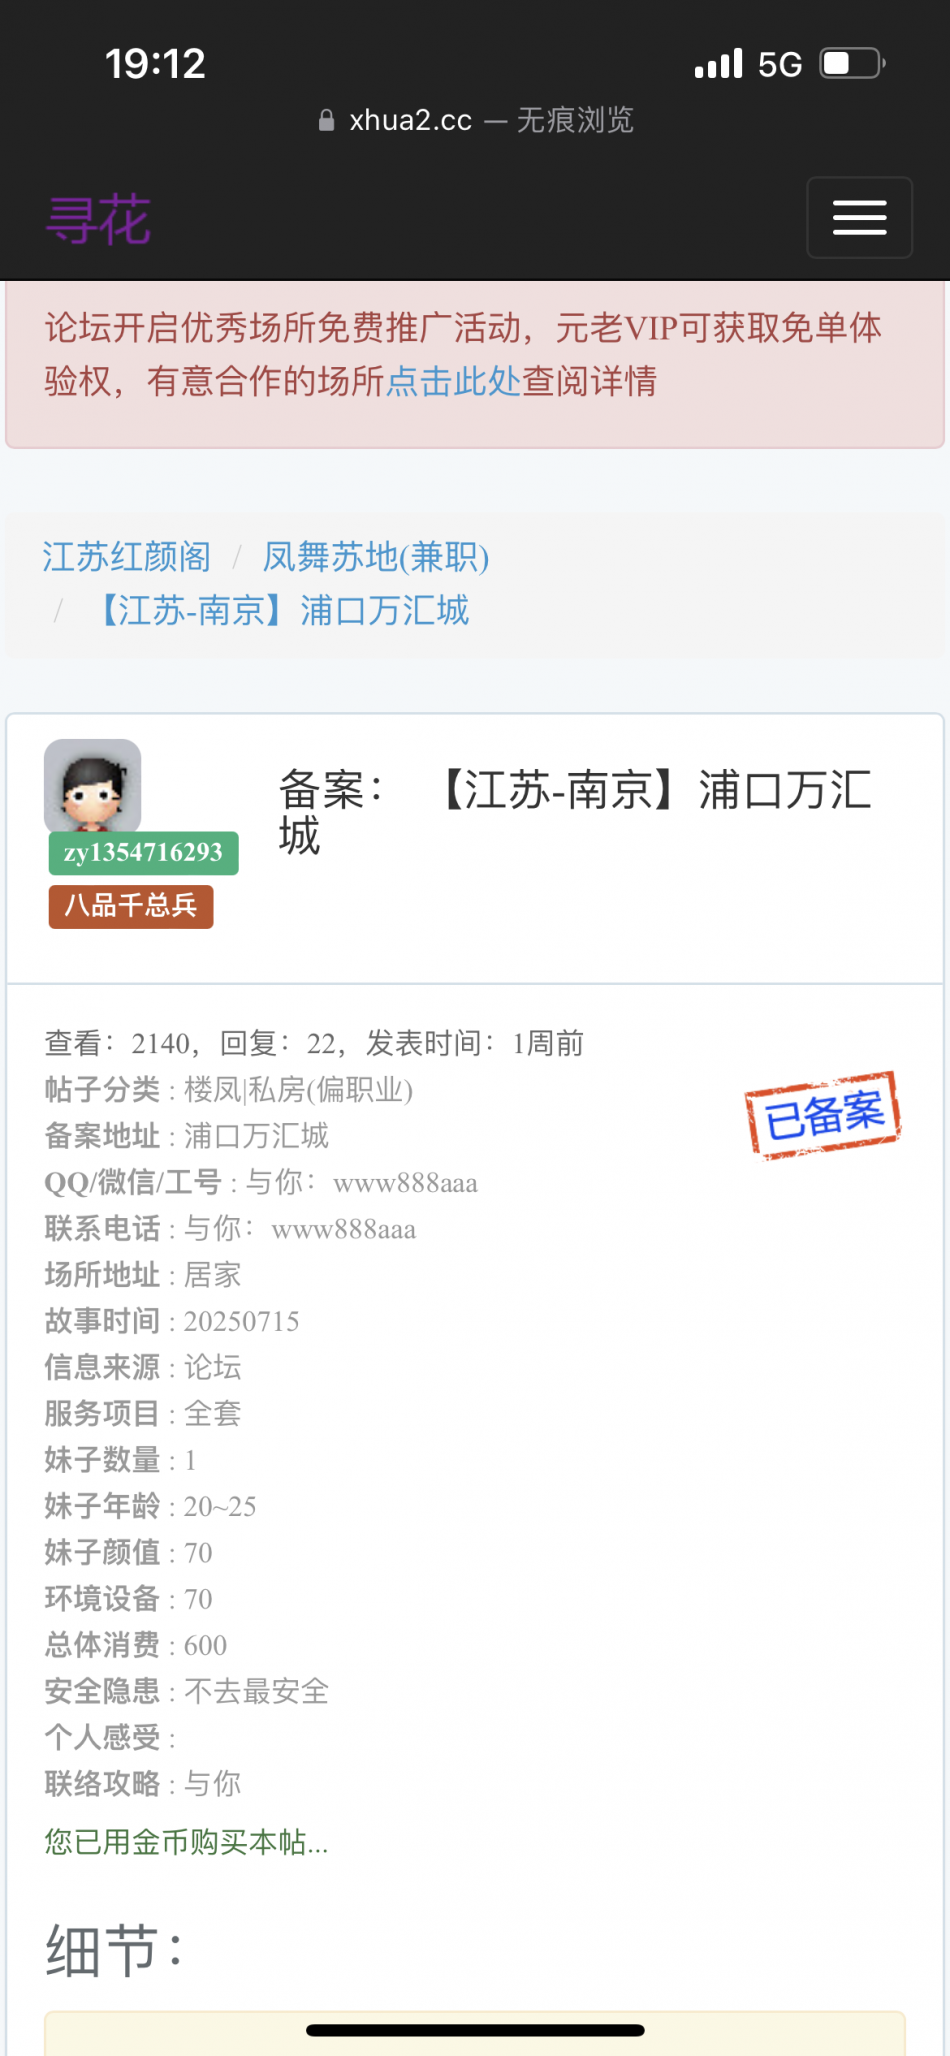
Task: Open user profile zy1354716293
Action: point(143,853)
